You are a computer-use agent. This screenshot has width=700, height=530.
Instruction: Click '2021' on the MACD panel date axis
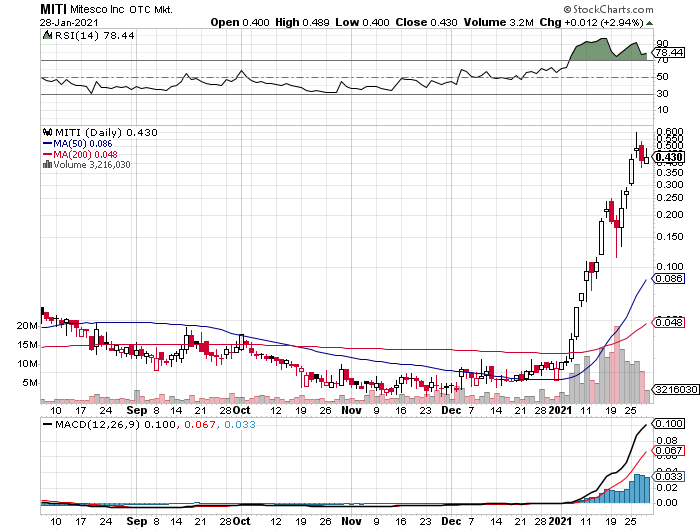coord(560,521)
